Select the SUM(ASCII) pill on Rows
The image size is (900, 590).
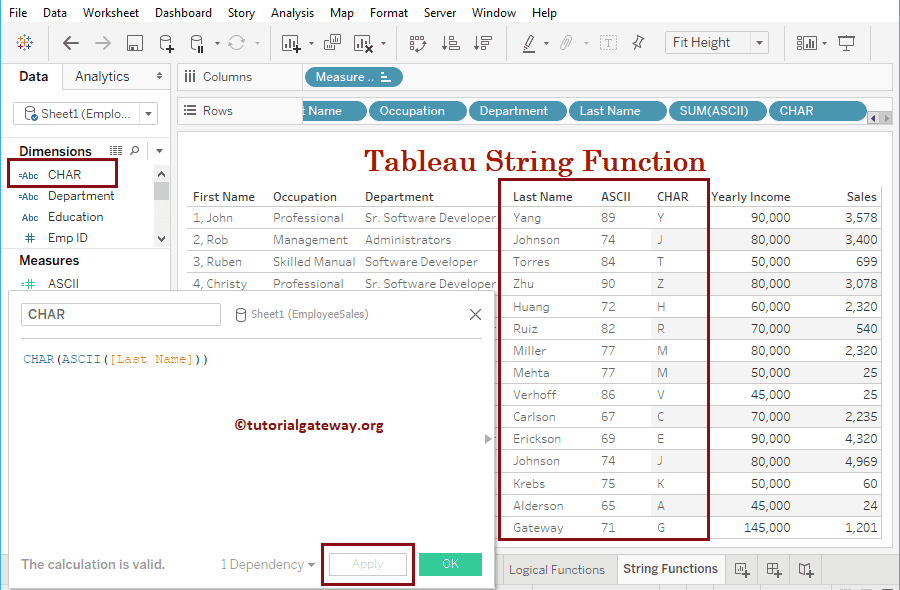pos(717,110)
